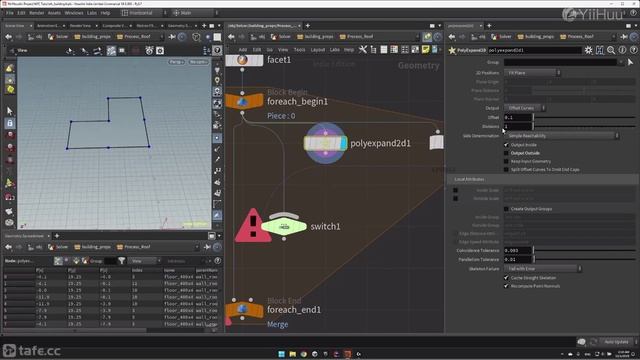640x360 pixels.
Task: Click the group selection arrow beside Group field
Action: pos(631,62)
